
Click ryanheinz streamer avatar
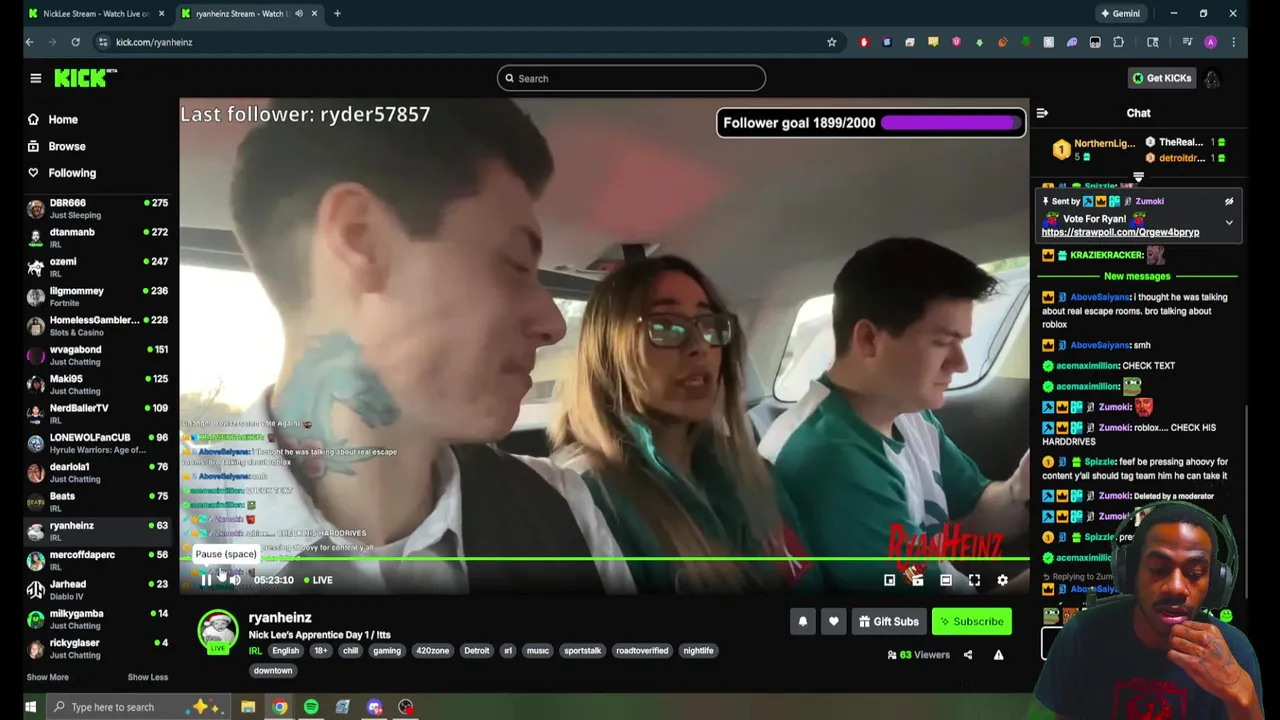click(218, 632)
